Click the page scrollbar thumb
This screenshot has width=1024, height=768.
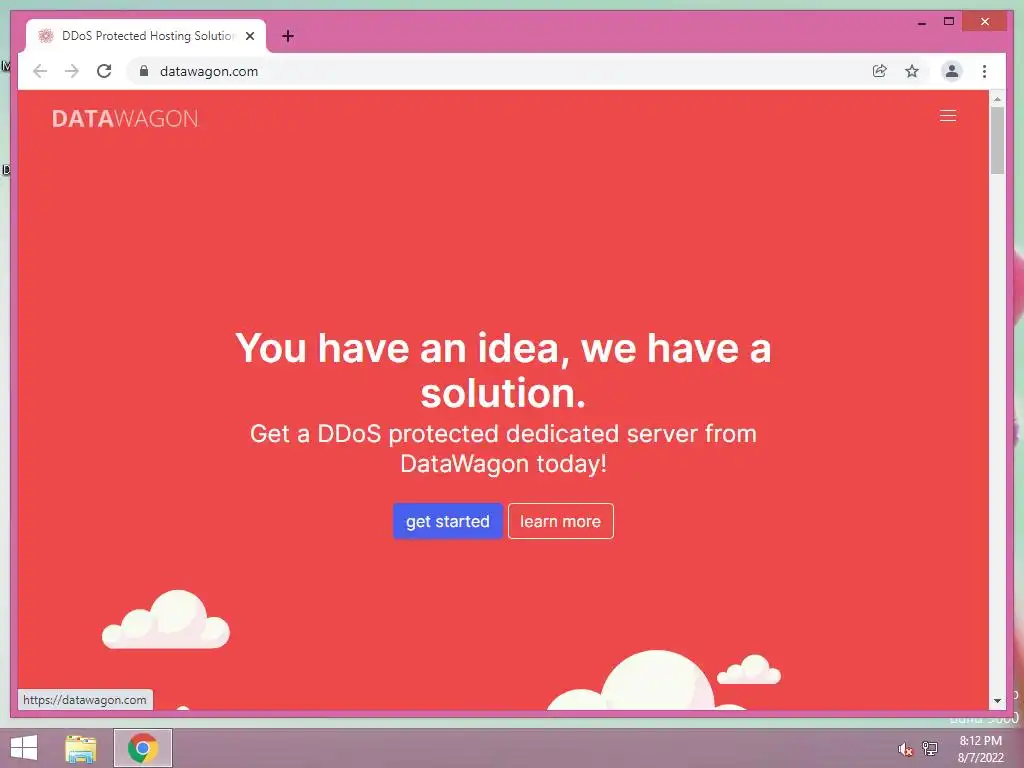click(997, 140)
